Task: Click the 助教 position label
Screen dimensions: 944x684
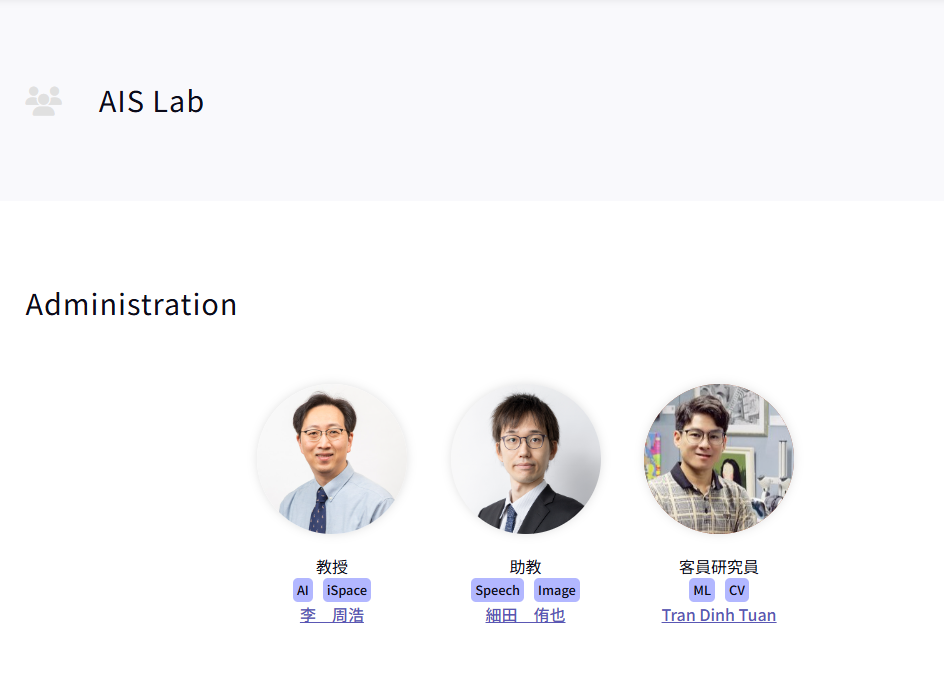Action: pos(526,567)
